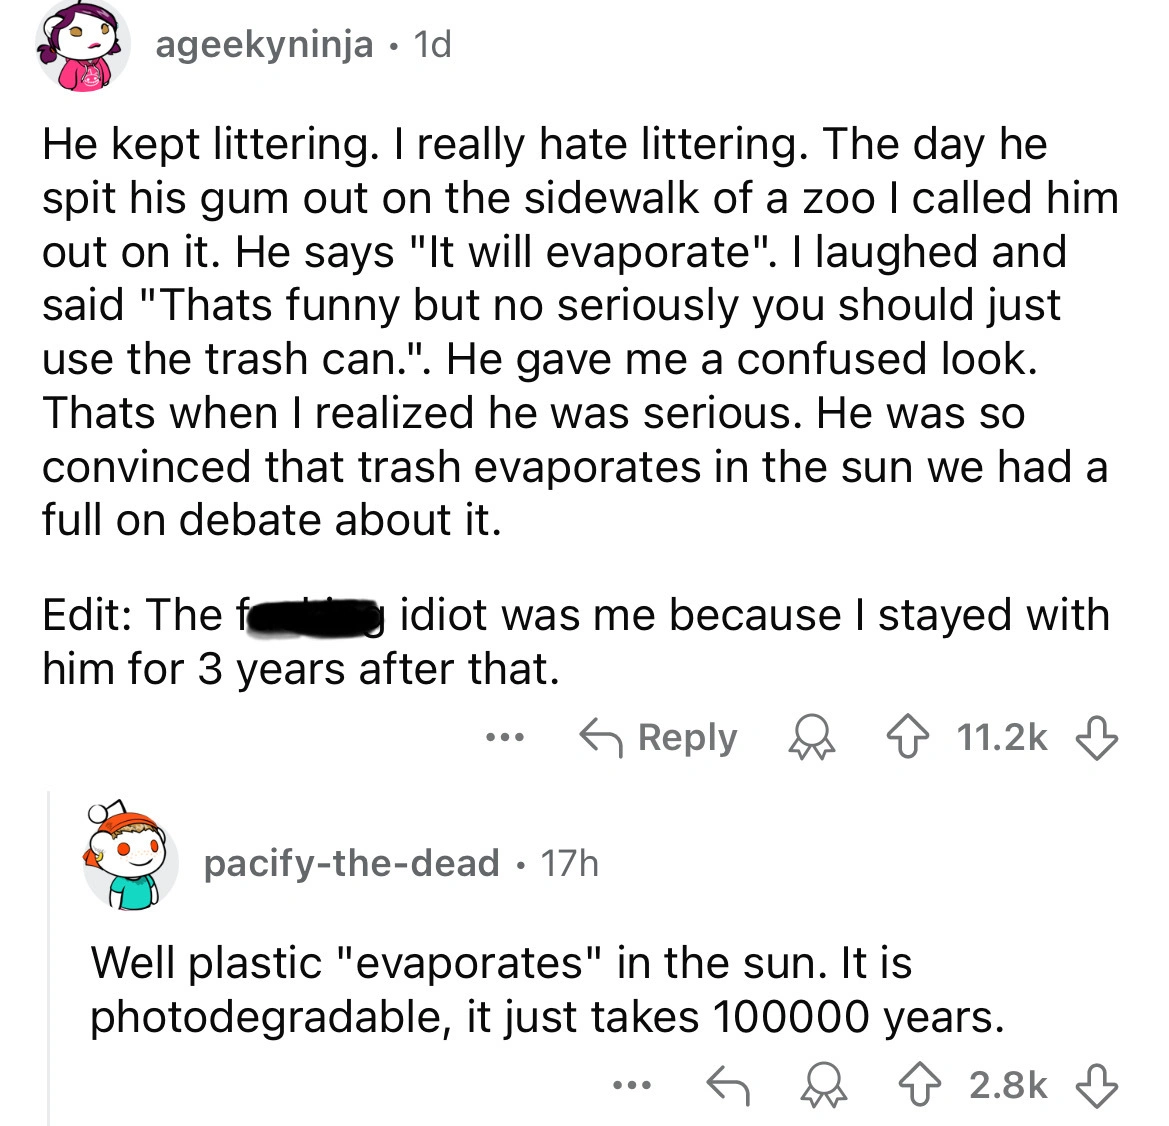Open more options for pacify-the-dead's reply
Screen dimensions: 1169x1126
click(x=633, y=1084)
